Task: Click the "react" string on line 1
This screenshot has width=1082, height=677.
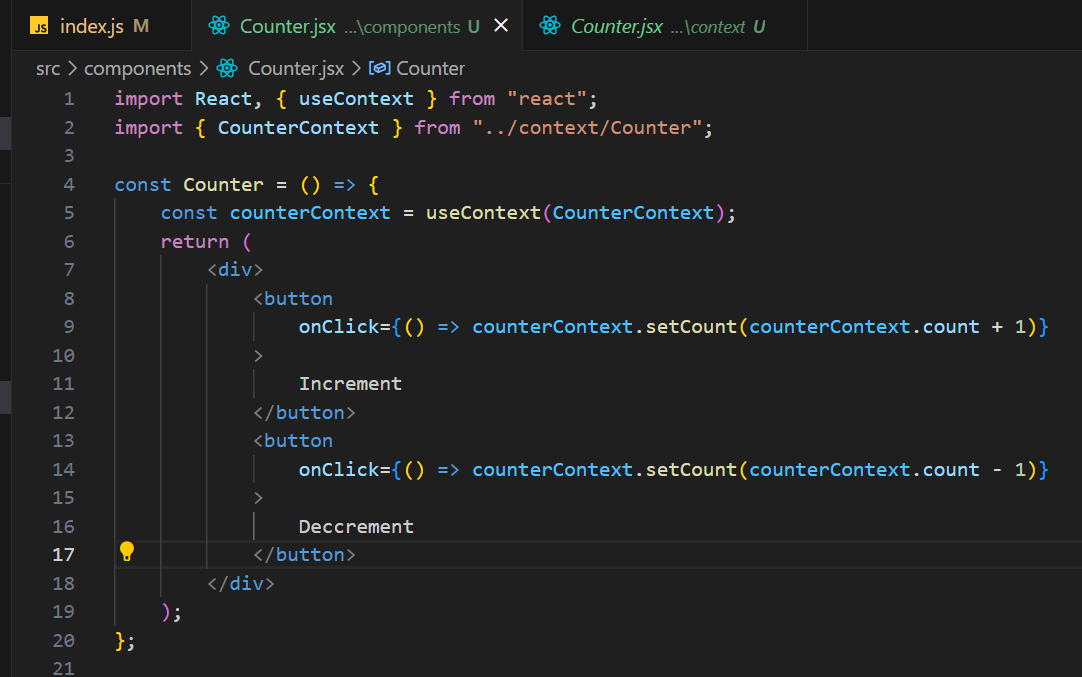Action: (x=547, y=99)
